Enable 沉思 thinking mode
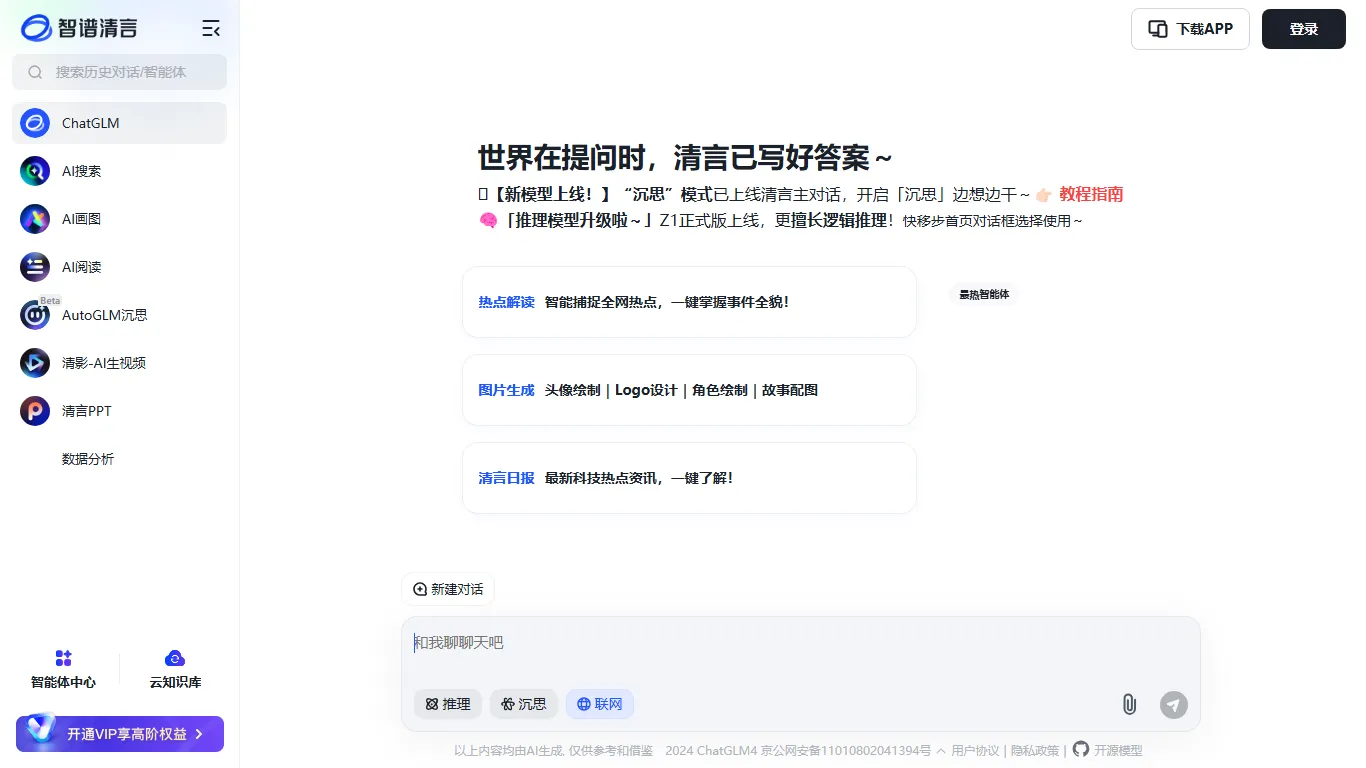Viewport: 1366px width, 768px height. pos(523,704)
